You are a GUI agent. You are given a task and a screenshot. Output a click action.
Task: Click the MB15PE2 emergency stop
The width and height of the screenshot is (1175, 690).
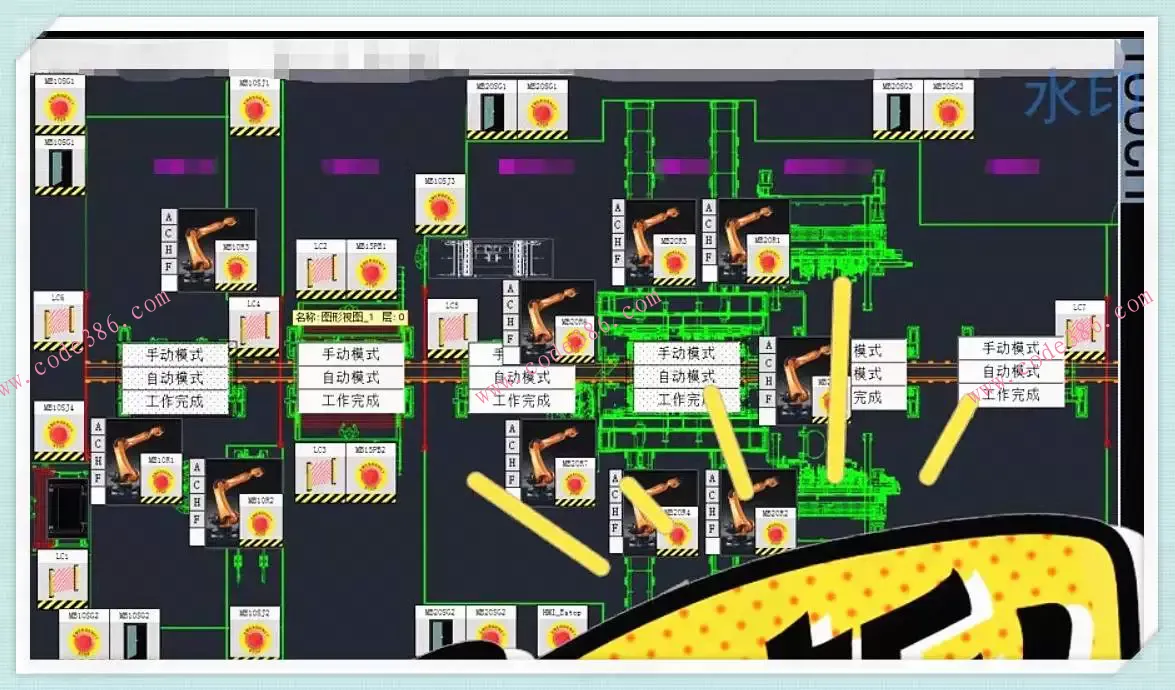pos(371,473)
